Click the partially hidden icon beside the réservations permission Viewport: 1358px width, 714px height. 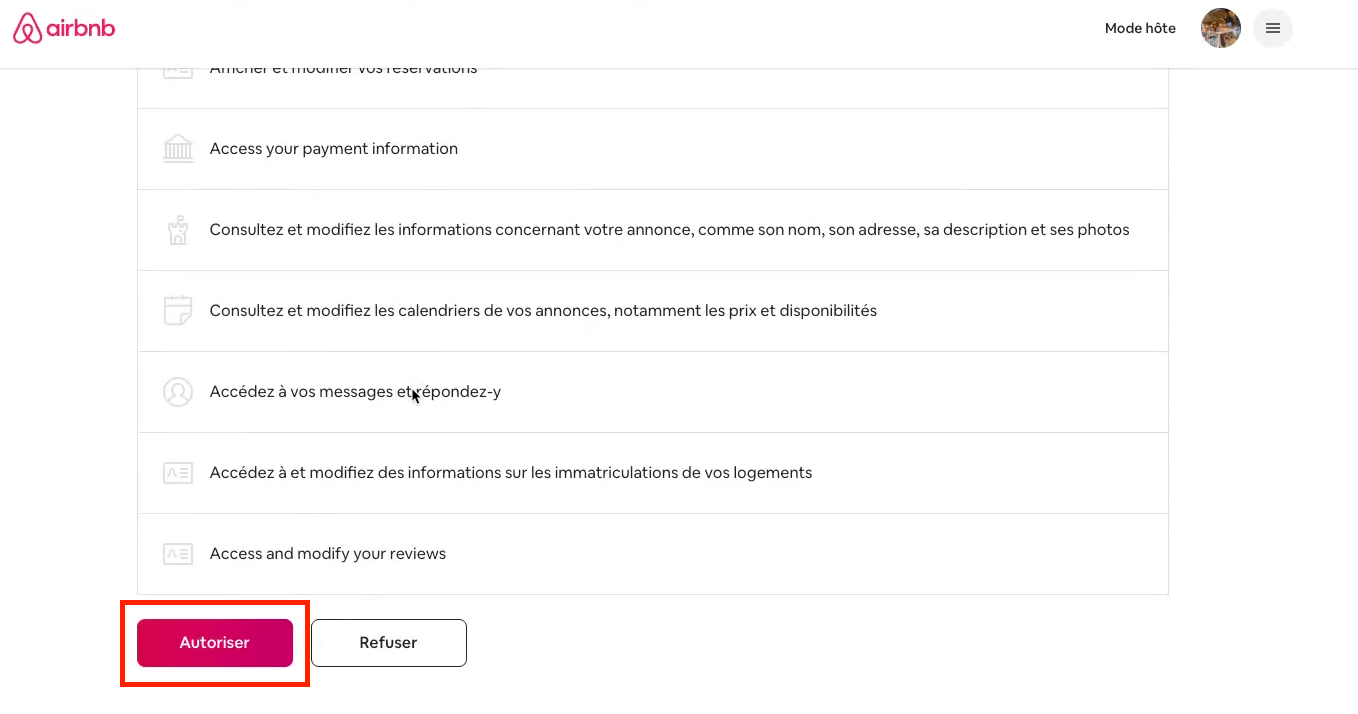[x=178, y=72]
